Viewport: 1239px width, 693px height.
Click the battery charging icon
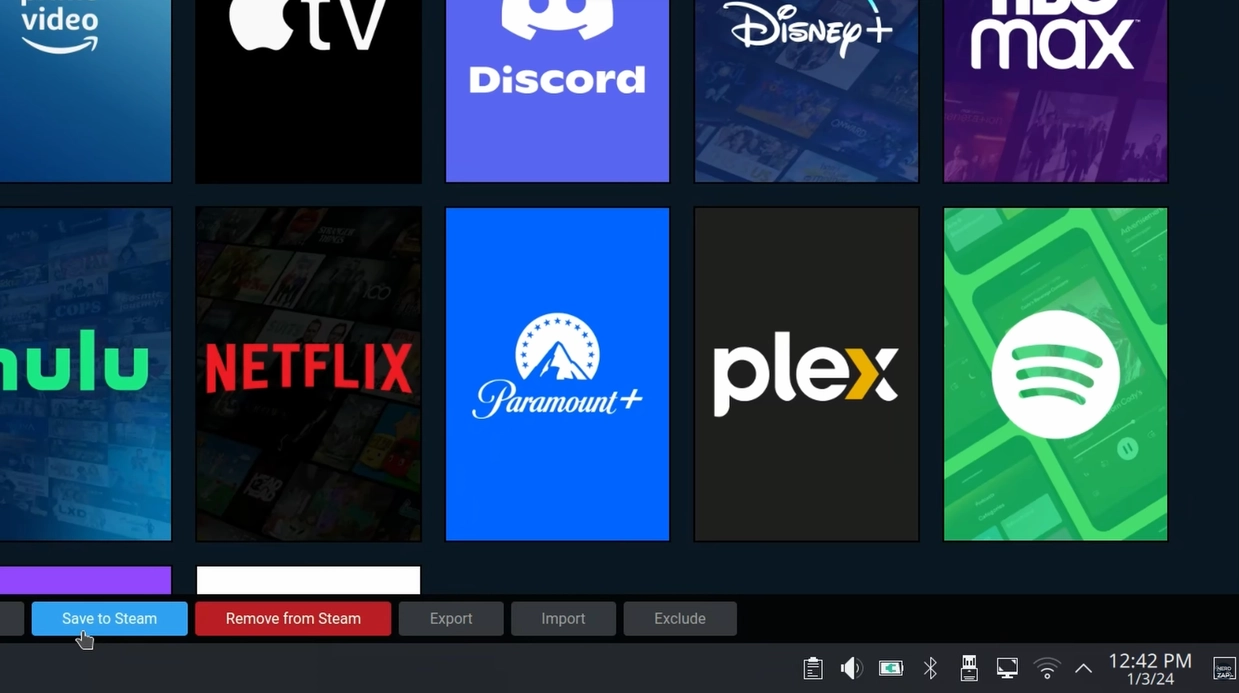890,668
